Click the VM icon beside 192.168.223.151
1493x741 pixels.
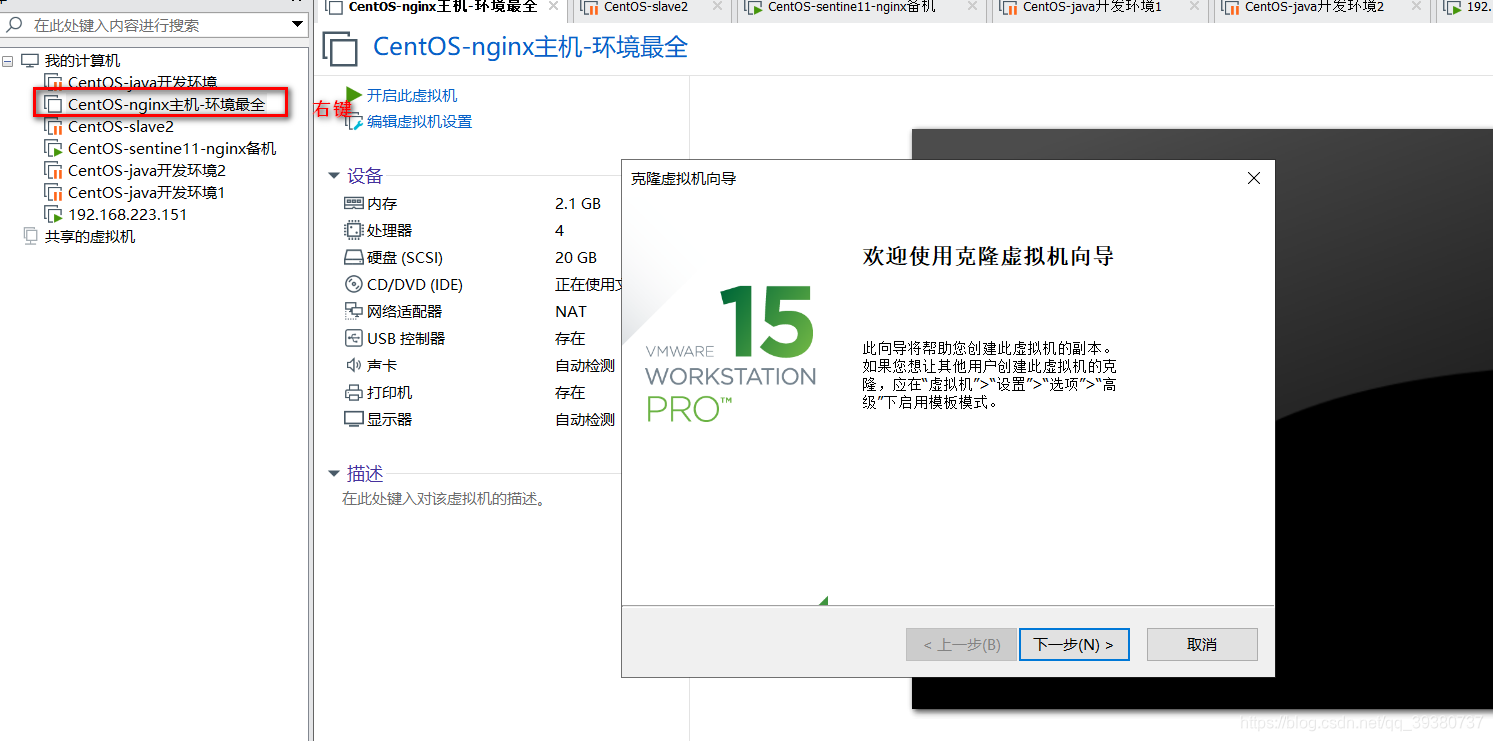point(53,215)
